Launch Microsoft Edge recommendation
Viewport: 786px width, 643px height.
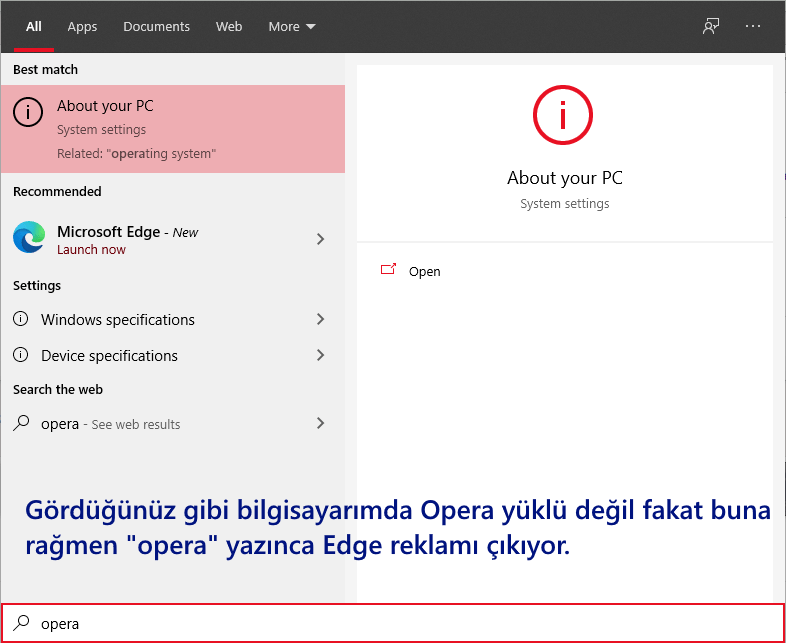coord(173,240)
